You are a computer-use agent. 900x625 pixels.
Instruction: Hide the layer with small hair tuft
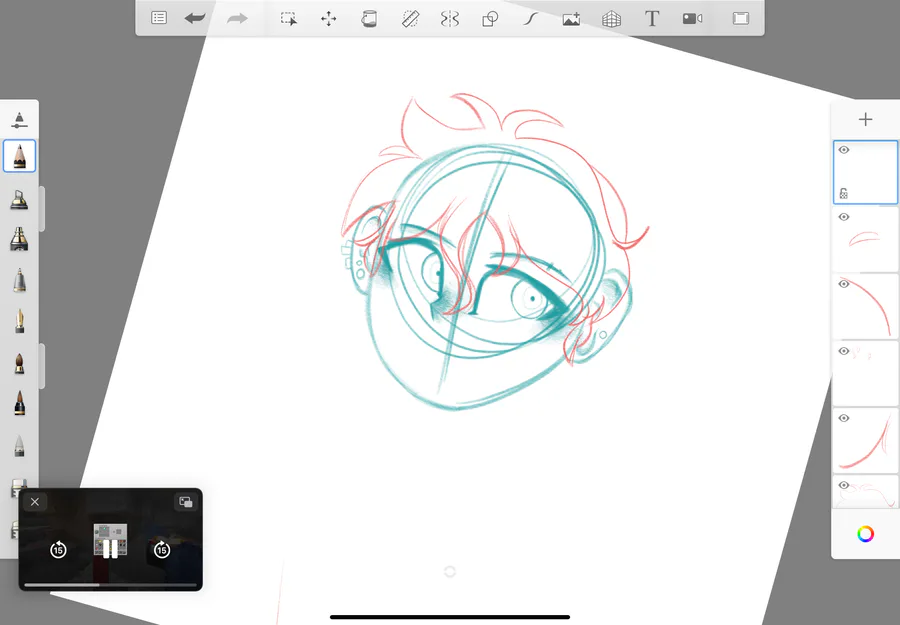coord(844,217)
